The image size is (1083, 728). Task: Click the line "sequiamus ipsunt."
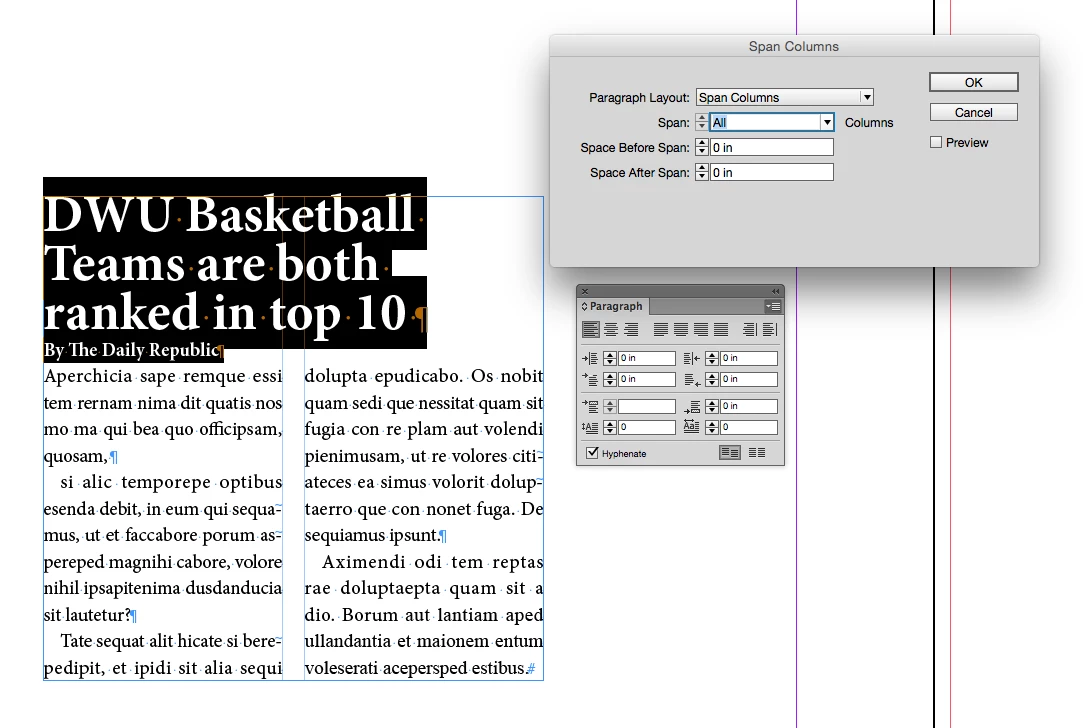tap(372, 535)
